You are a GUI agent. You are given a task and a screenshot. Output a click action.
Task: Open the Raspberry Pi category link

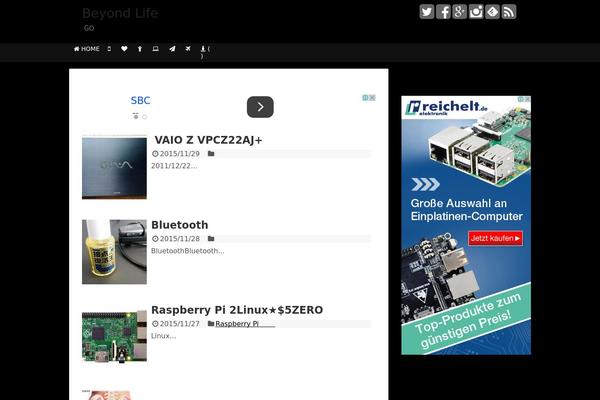click(245, 323)
